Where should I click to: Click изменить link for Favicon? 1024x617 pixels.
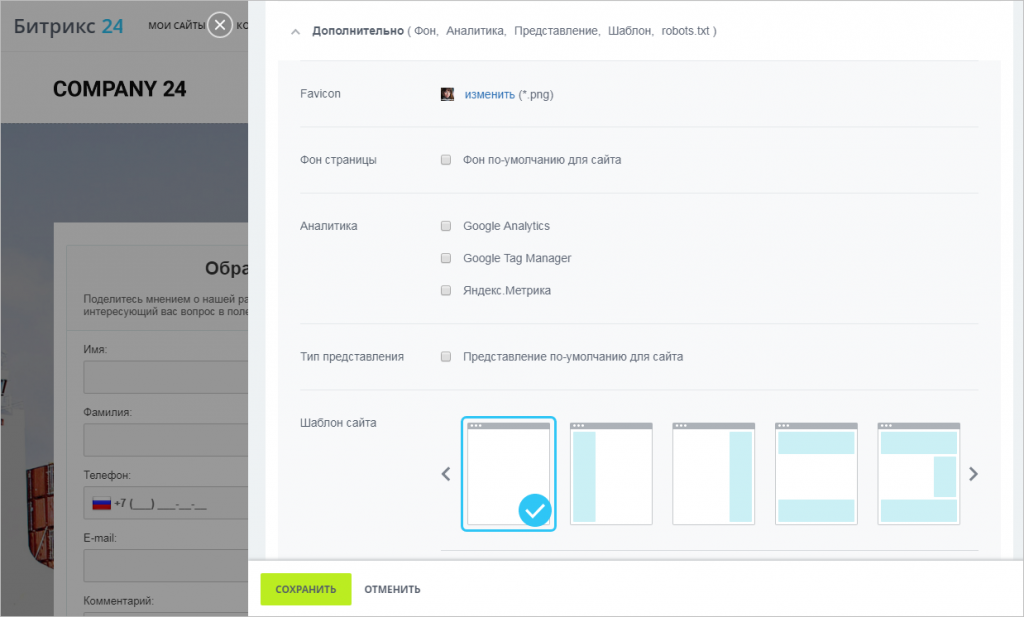point(489,95)
